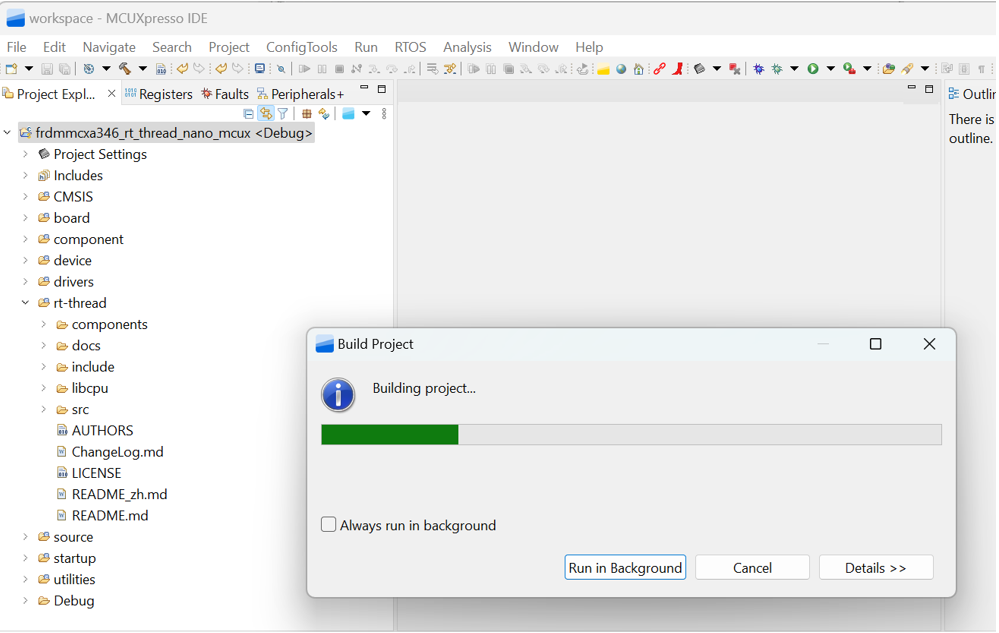Collapse all in Project Explorer toolbar
The height and width of the screenshot is (633, 999).
[x=248, y=114]
